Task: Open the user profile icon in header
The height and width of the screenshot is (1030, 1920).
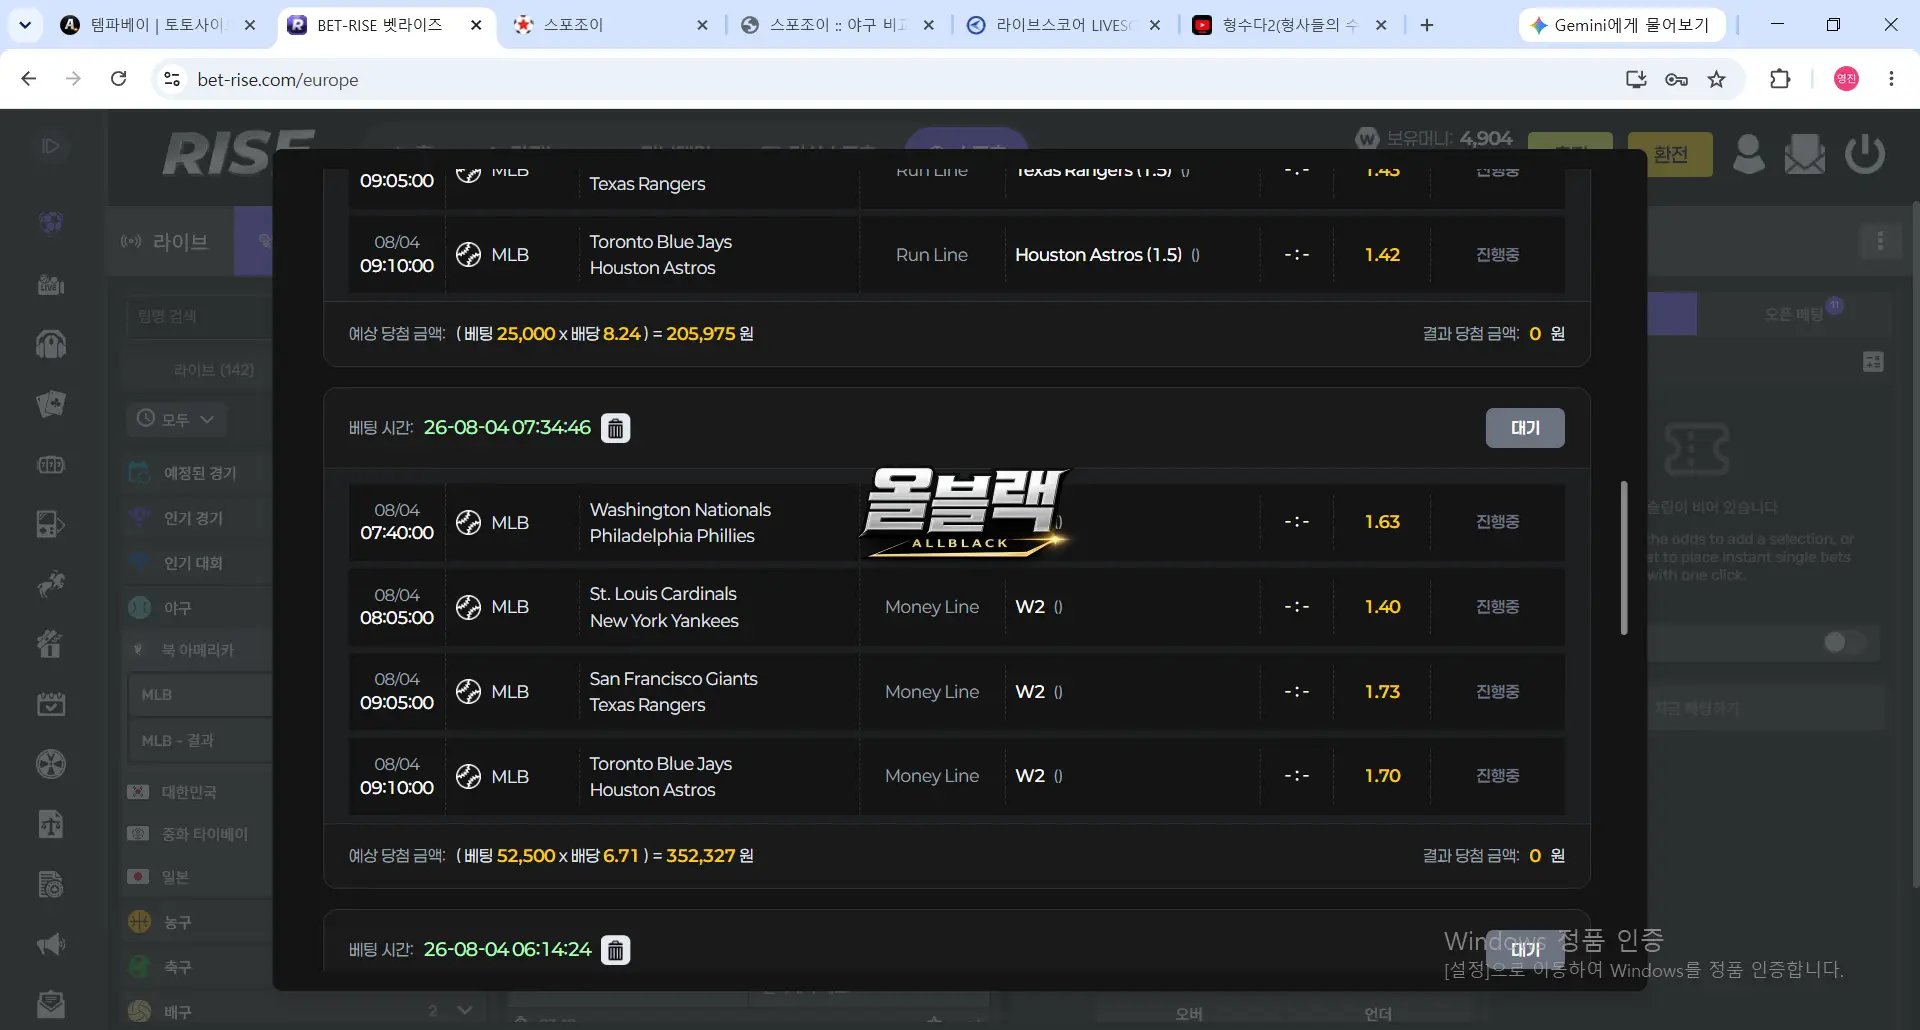Action: click(x=1749, y=154)
